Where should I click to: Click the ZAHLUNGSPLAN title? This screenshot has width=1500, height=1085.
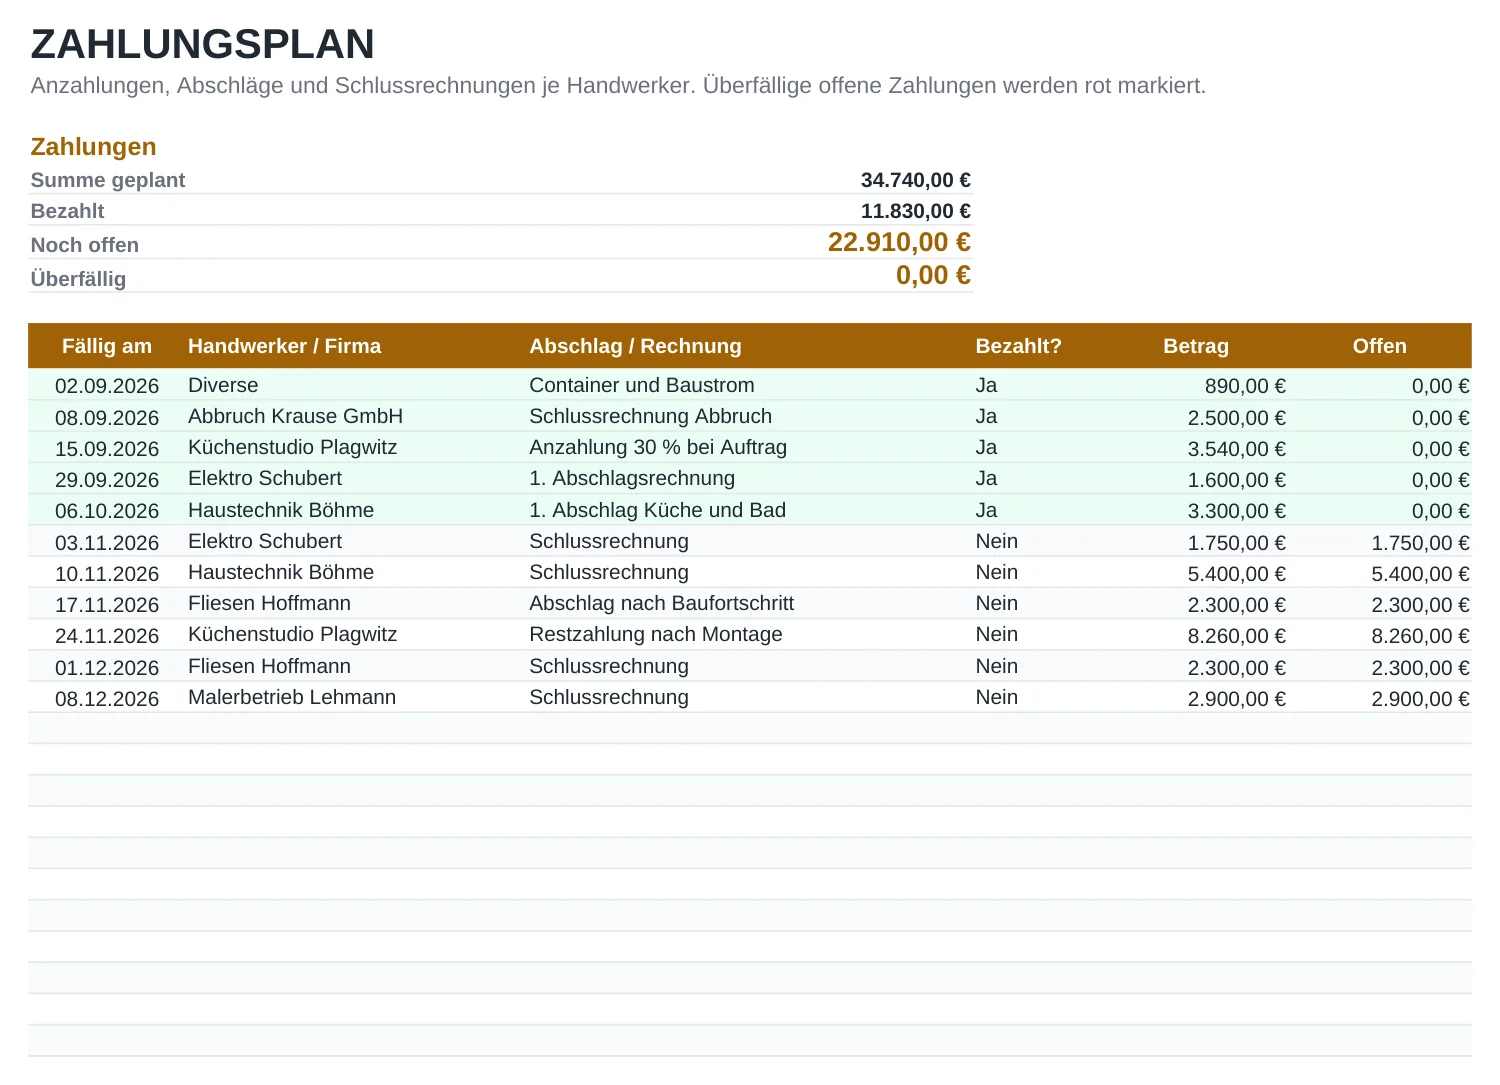click(202, 44)
